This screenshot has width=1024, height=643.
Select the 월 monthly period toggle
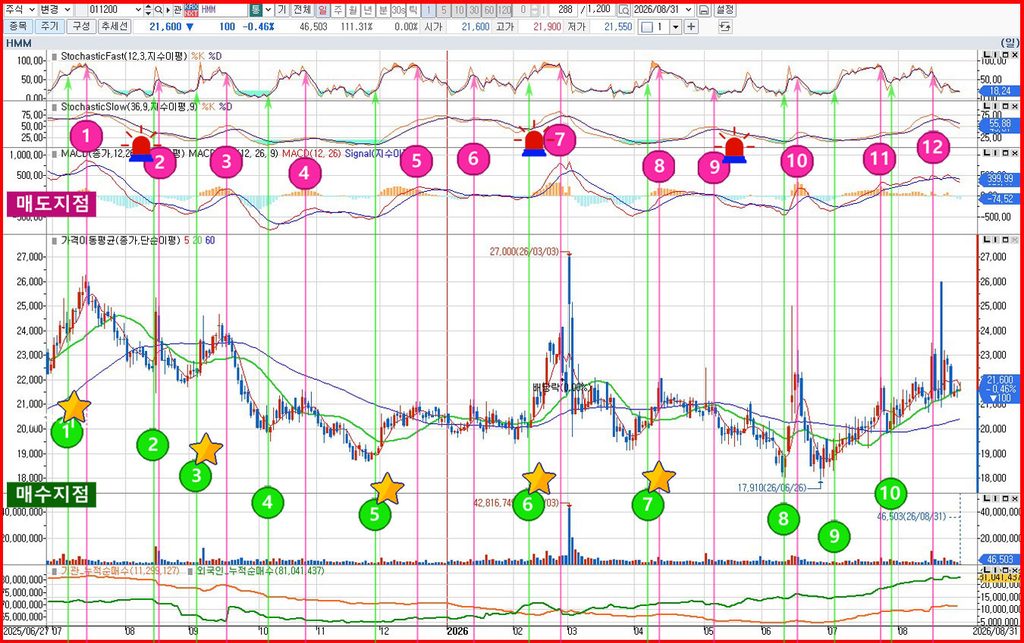pyautogui.click(x=353, y=10)
